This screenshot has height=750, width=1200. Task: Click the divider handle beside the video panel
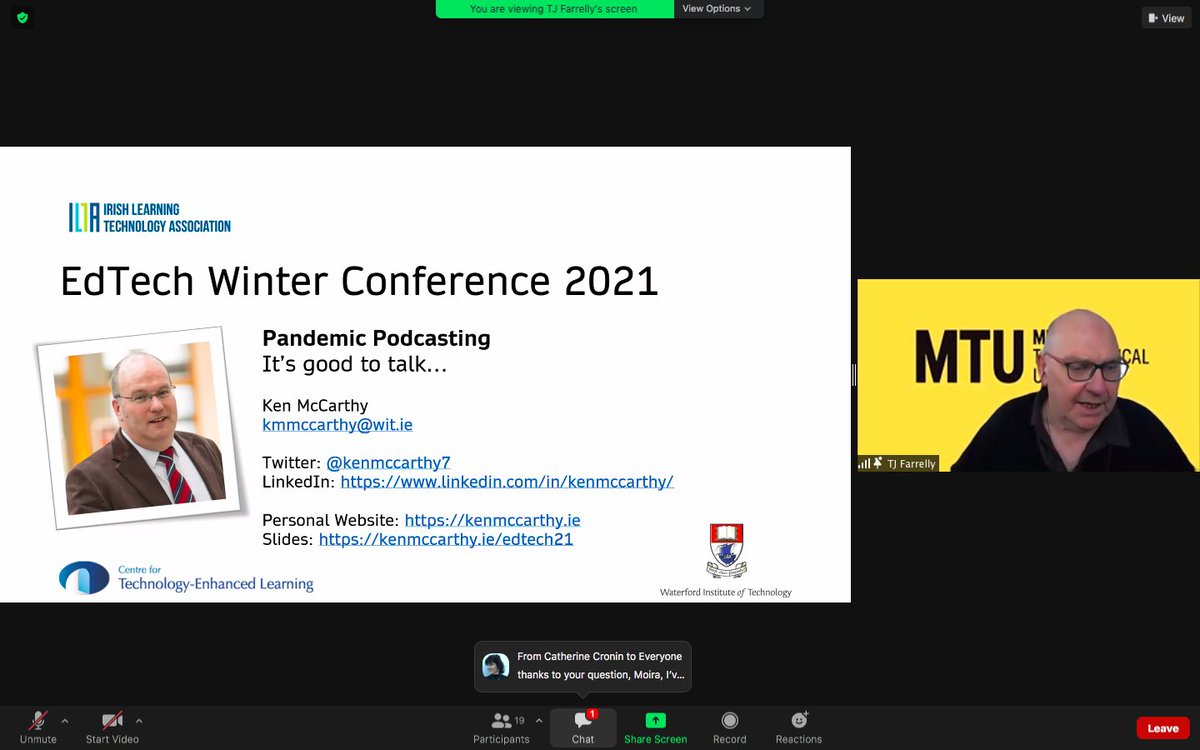(854, 375)
